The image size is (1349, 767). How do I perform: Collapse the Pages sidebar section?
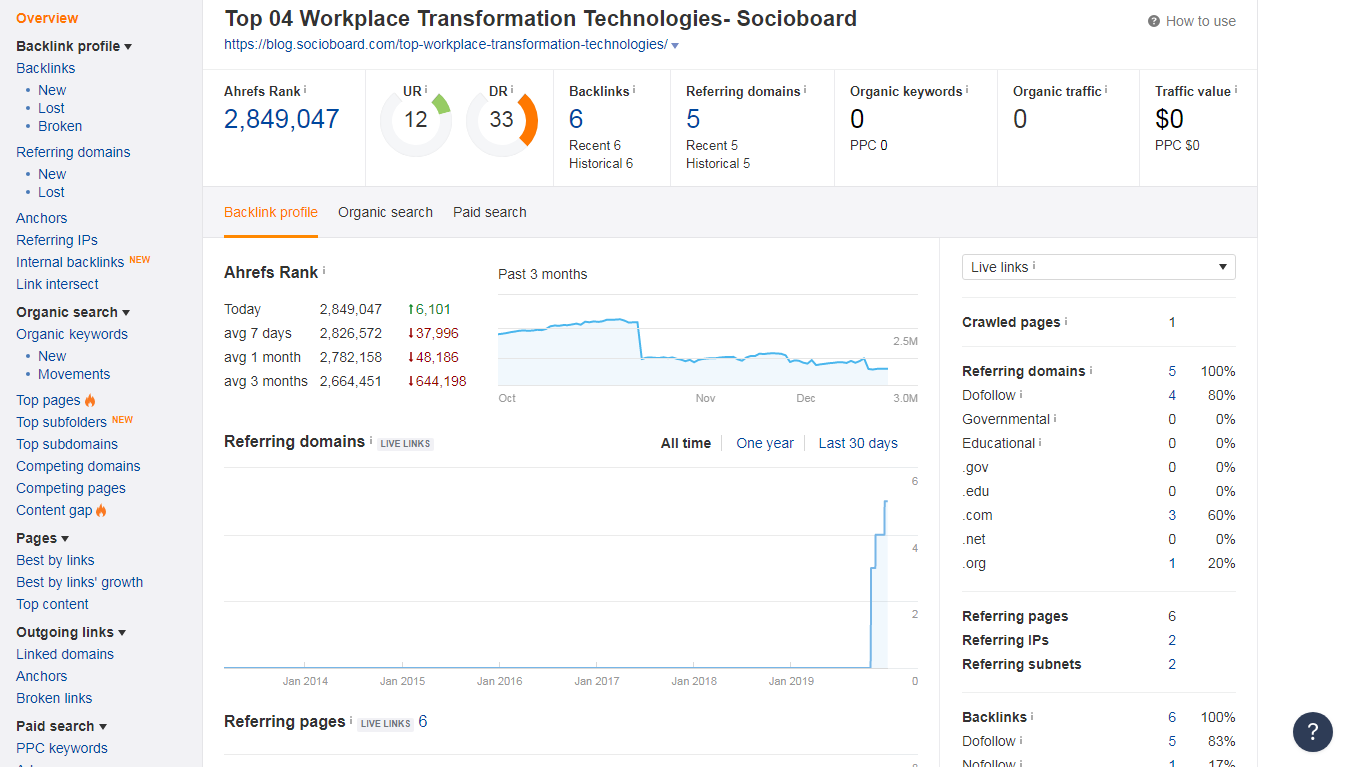[x=65, y=539]
